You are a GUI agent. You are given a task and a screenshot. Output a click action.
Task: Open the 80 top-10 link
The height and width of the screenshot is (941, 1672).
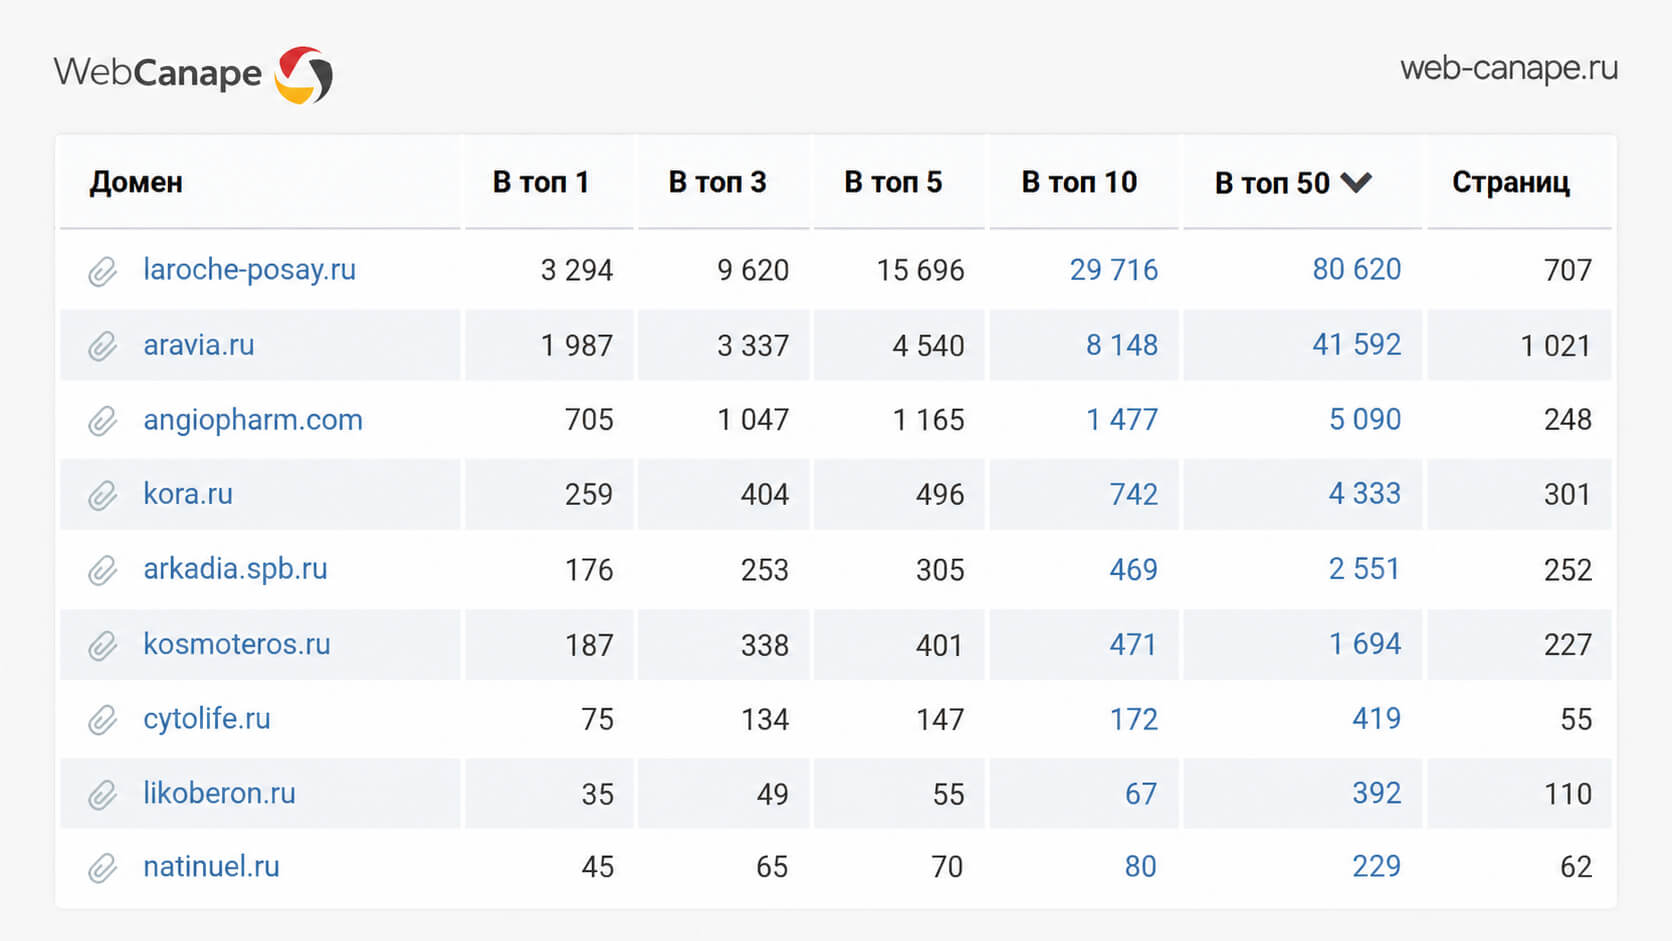(1141, 867)
